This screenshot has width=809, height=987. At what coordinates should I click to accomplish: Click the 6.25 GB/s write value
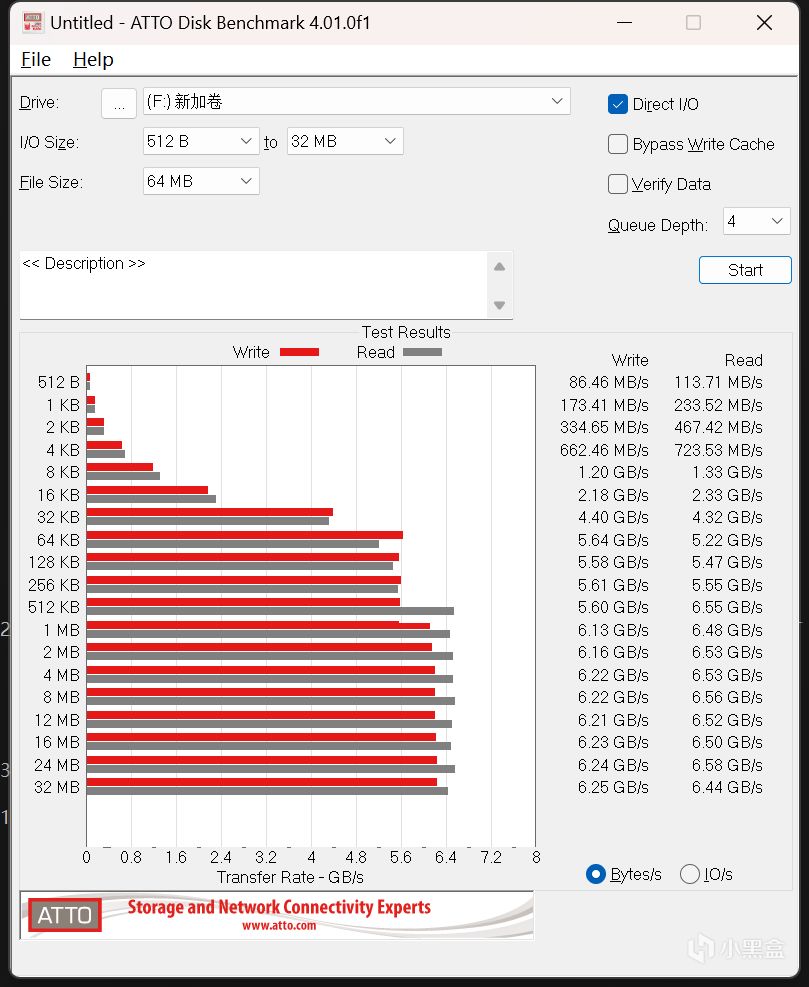point(613,787)
